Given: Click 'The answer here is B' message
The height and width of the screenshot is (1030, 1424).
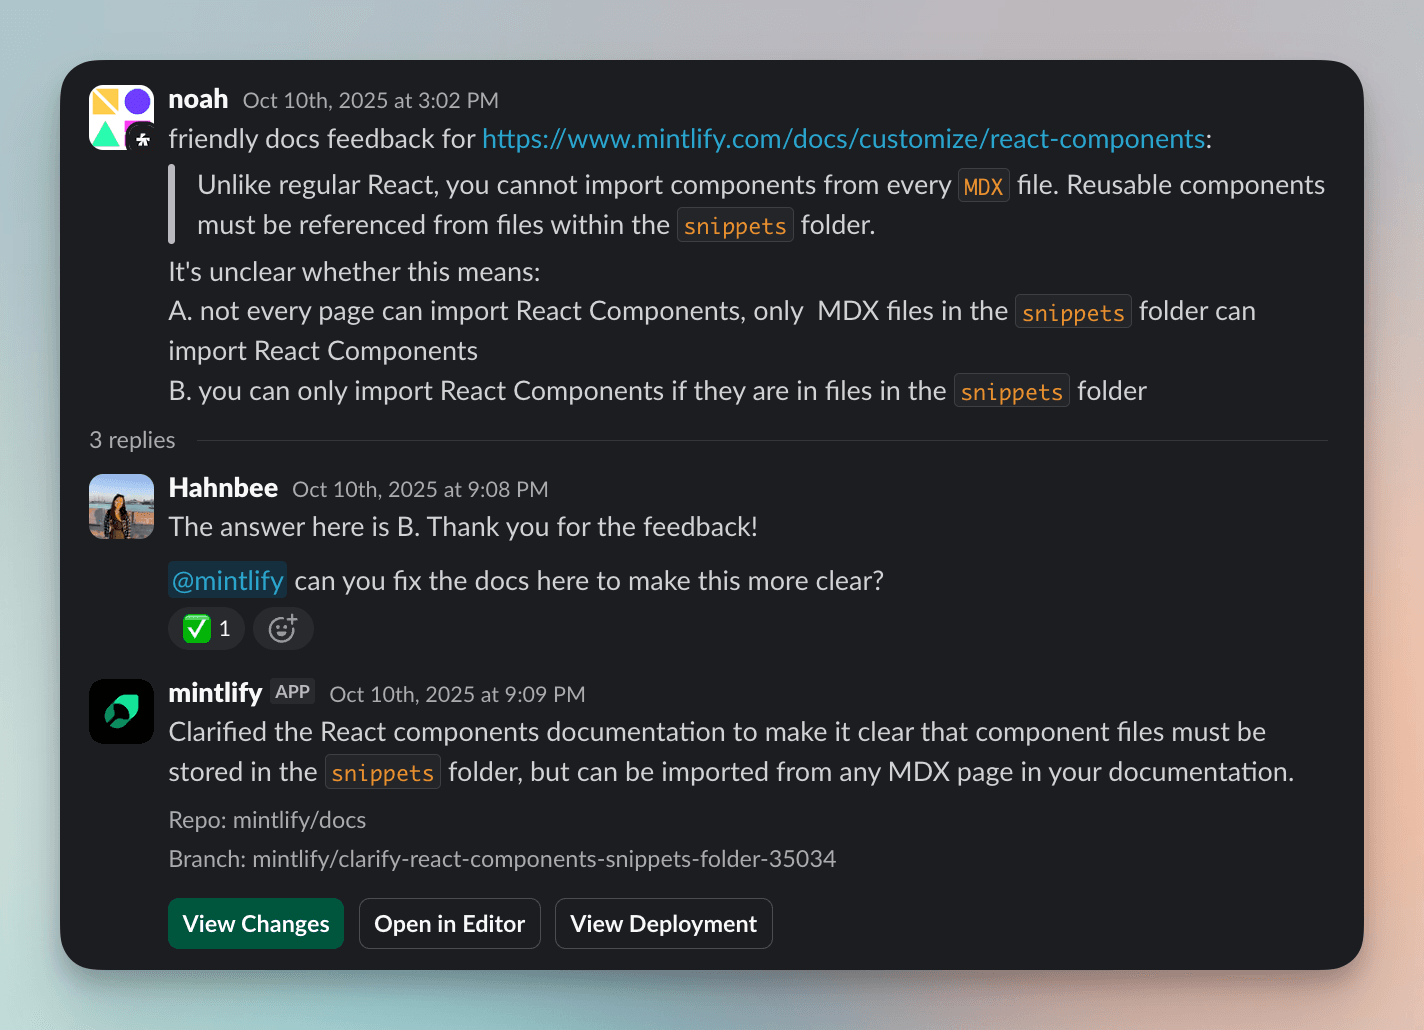Looking at the screenshot, I should point(463,527).
